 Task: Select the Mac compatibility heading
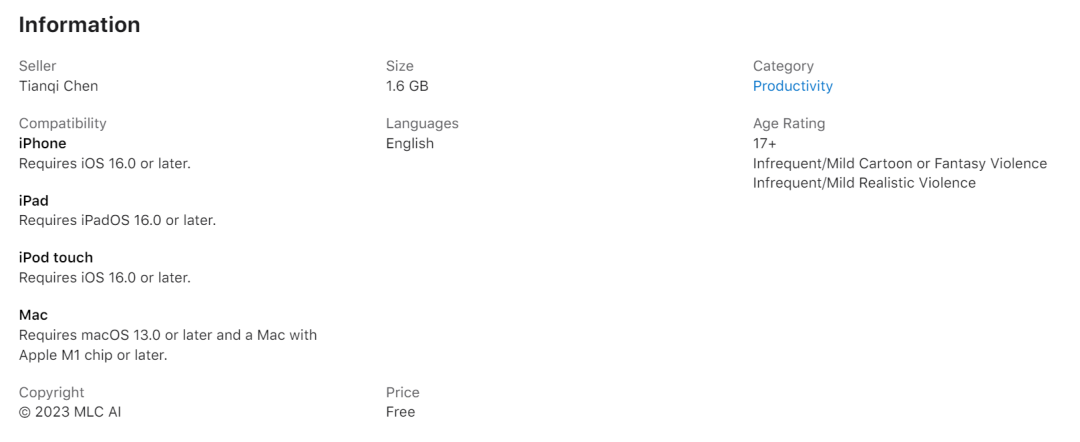(x=33, y=315)
